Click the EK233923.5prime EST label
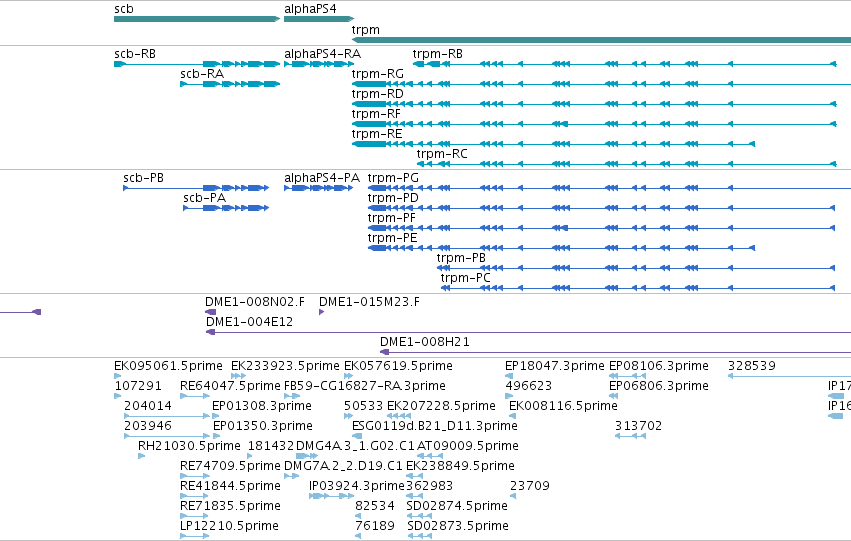The height and width of the screenshot is (541, 851). pos(285,366)
